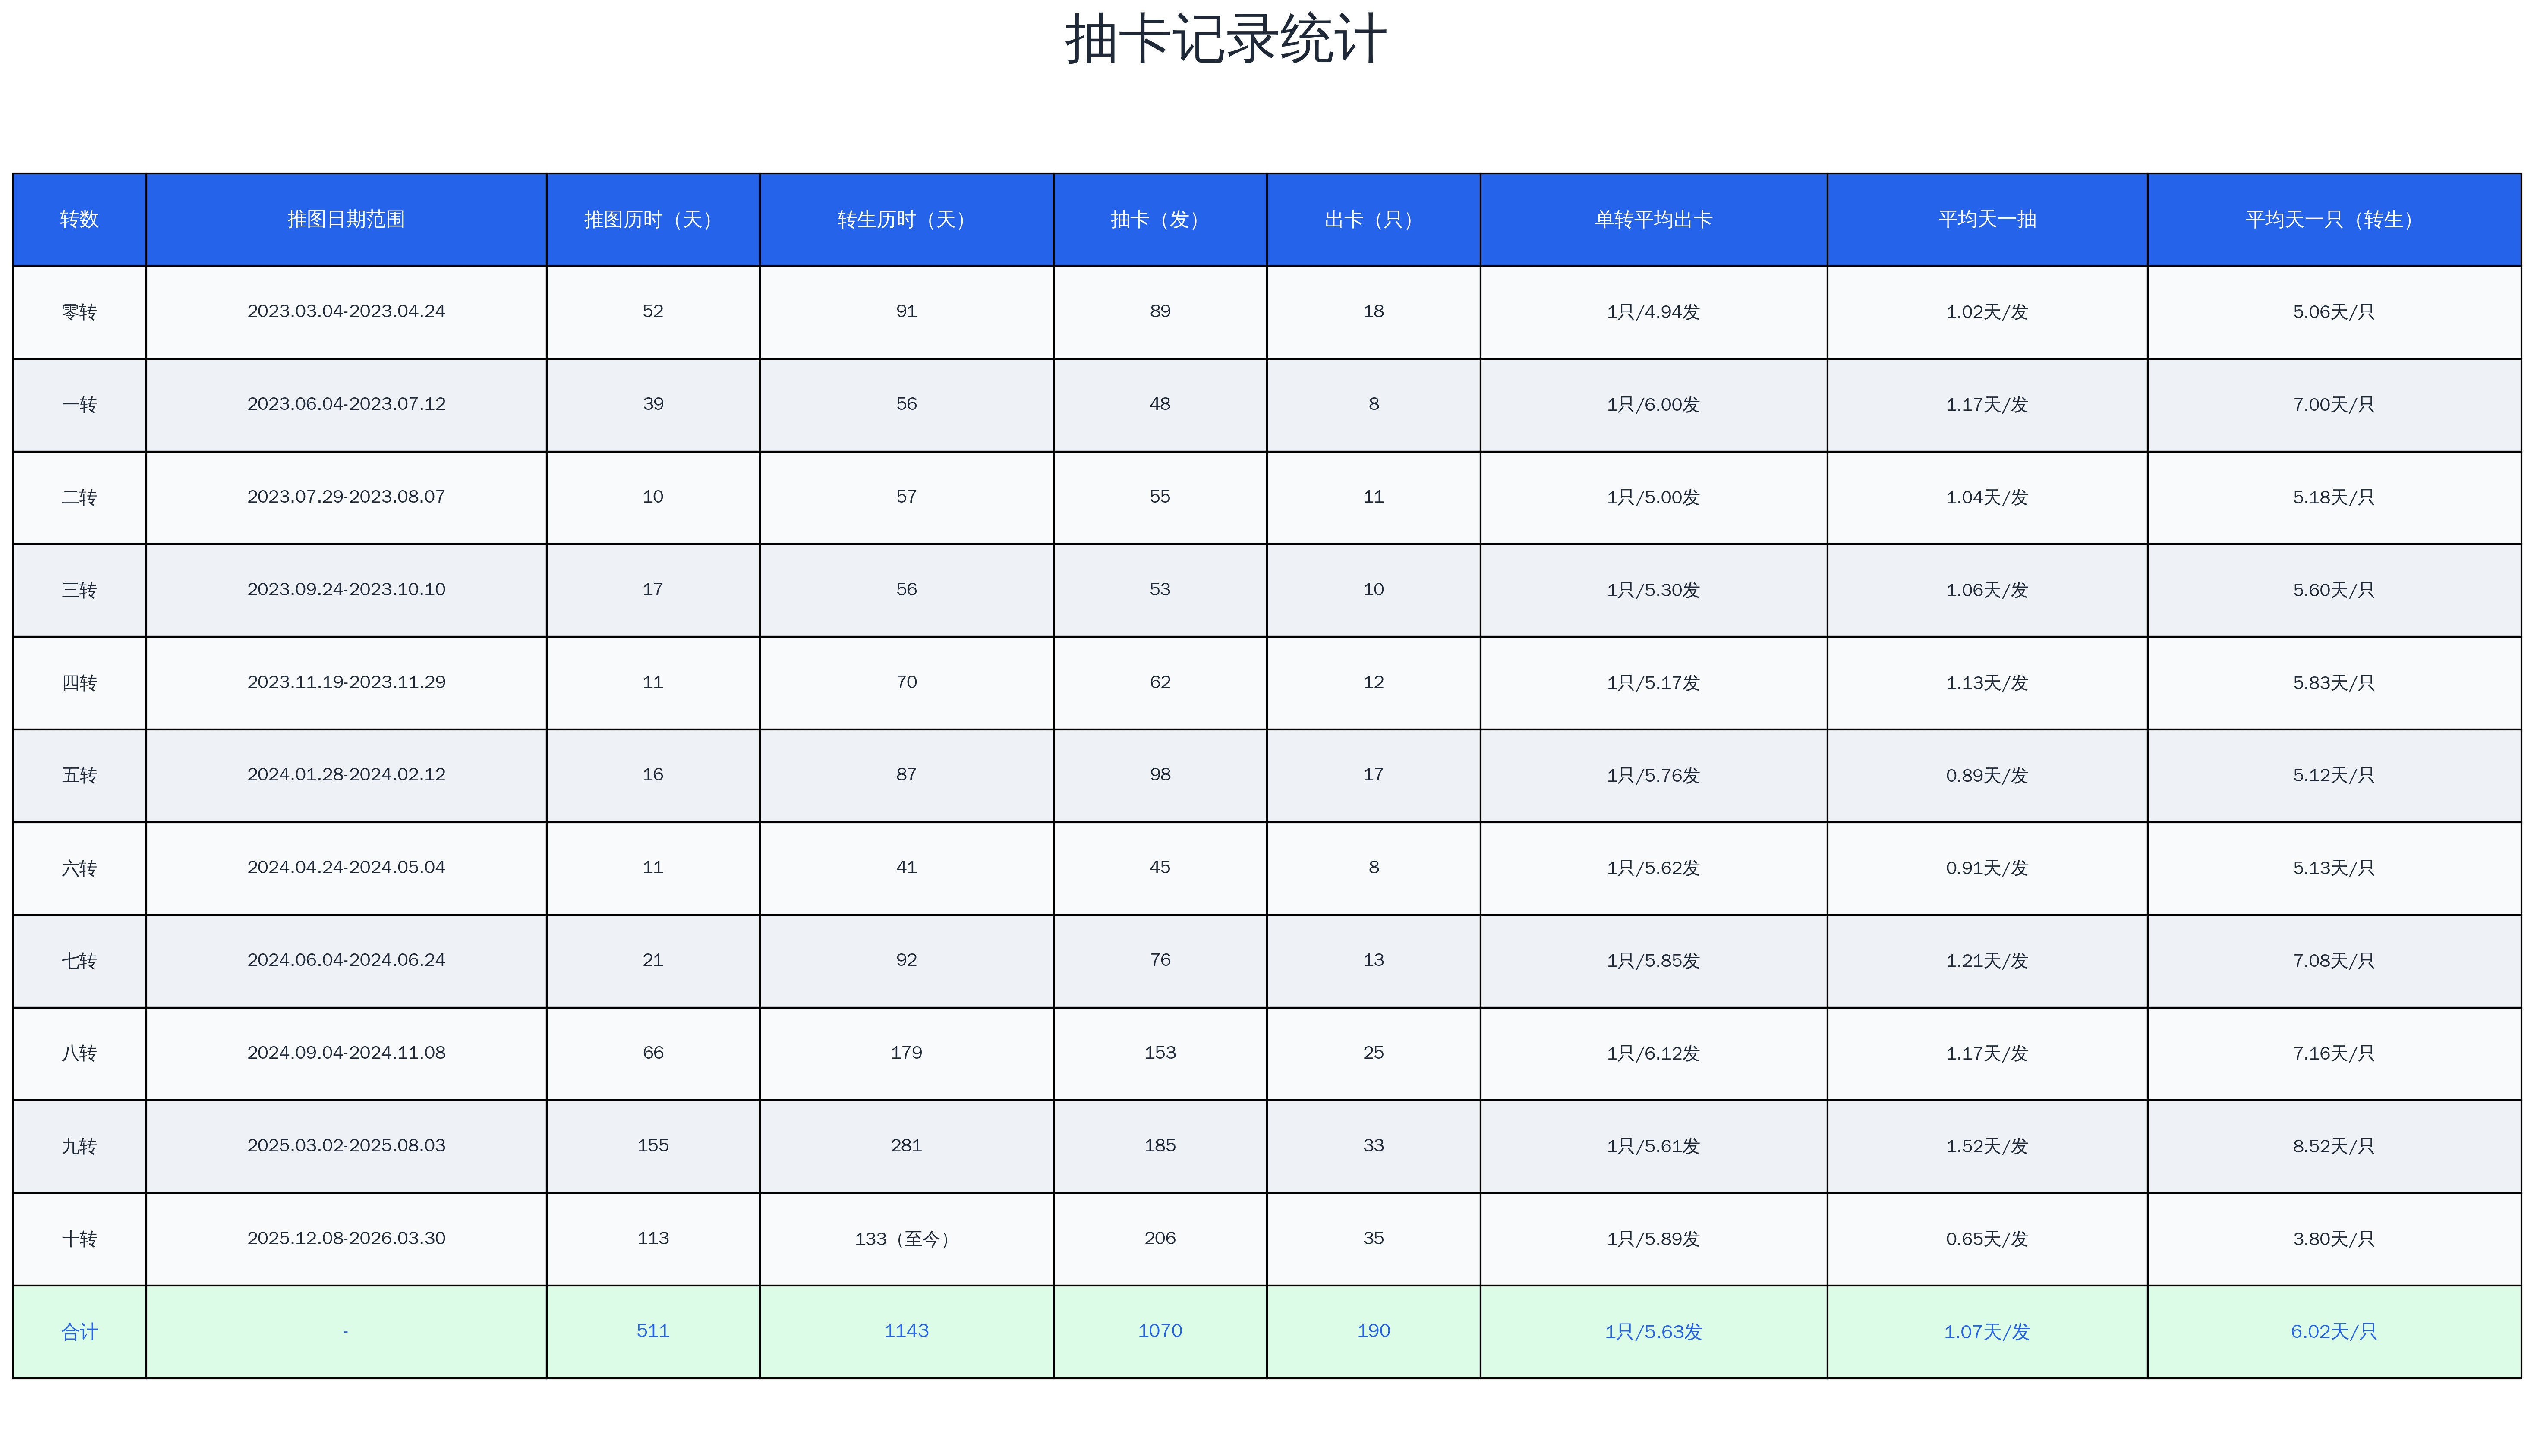This screenshot has width=2534, height=1456.
Task: Select the 8.52天/只 cell
Action: click(2334, 1146)
